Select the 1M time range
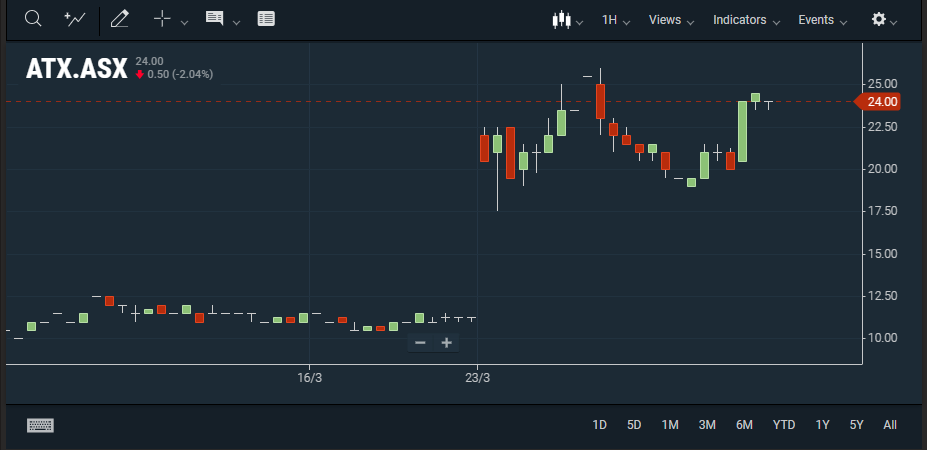The width and height of the screenshot is (927, 450). click(670, 425)
